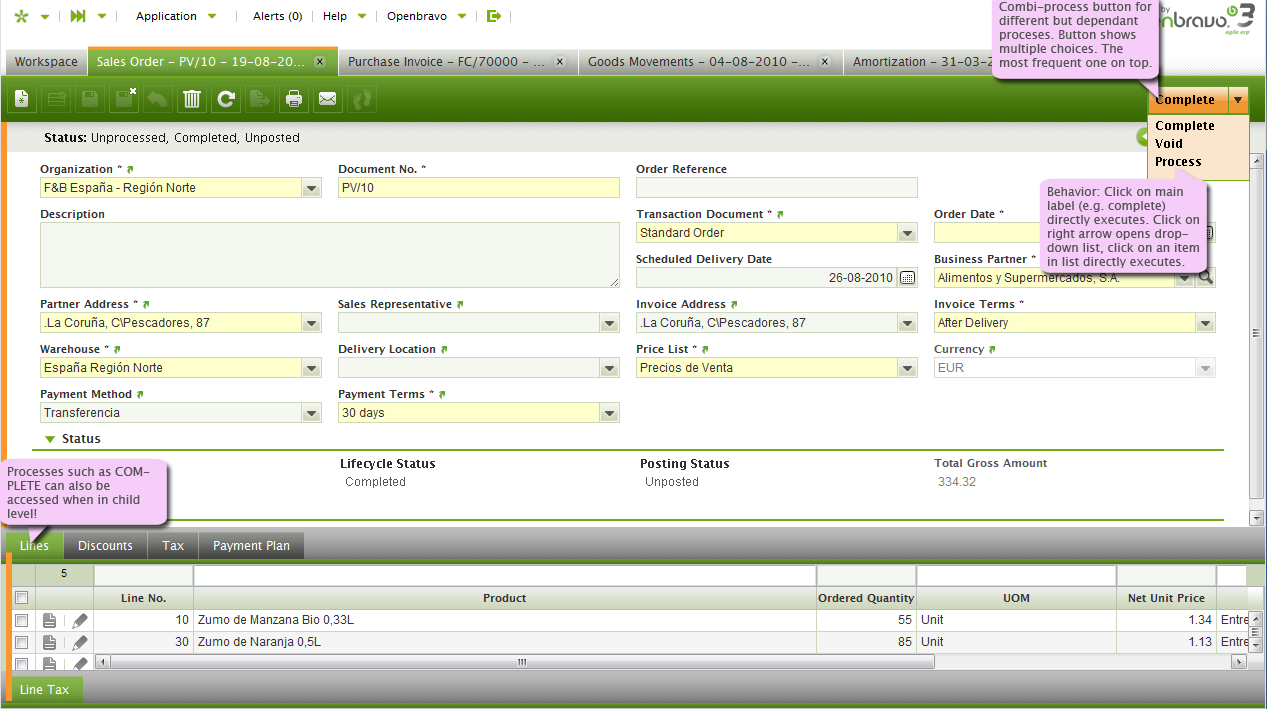Click the new document toolbar icon

pyautogui.click(x=22, y=99)
